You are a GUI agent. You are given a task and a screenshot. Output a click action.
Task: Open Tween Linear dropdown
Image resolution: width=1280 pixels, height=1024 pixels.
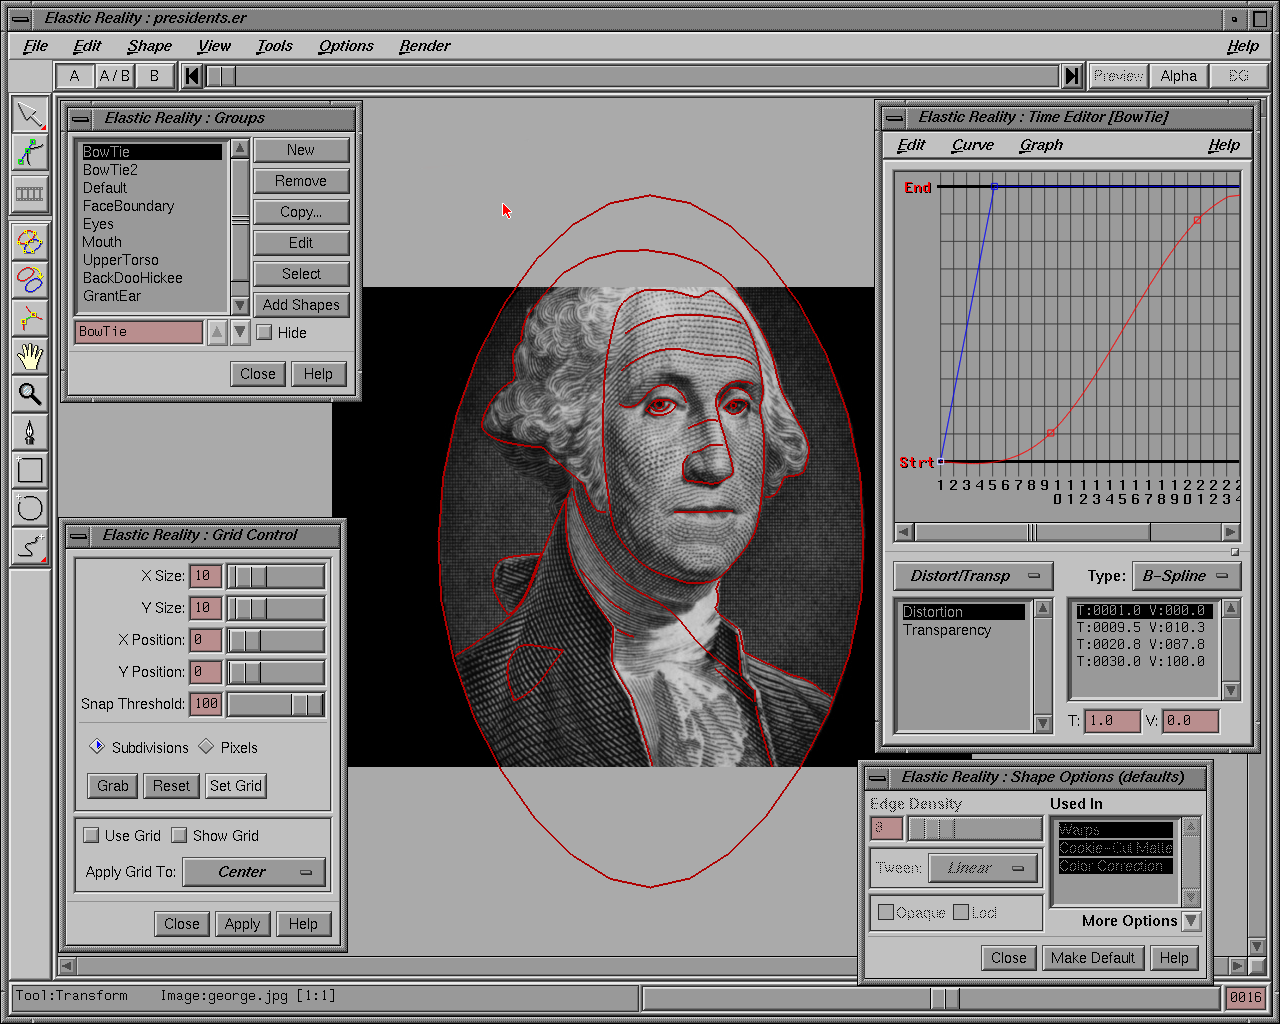[983, 868]
